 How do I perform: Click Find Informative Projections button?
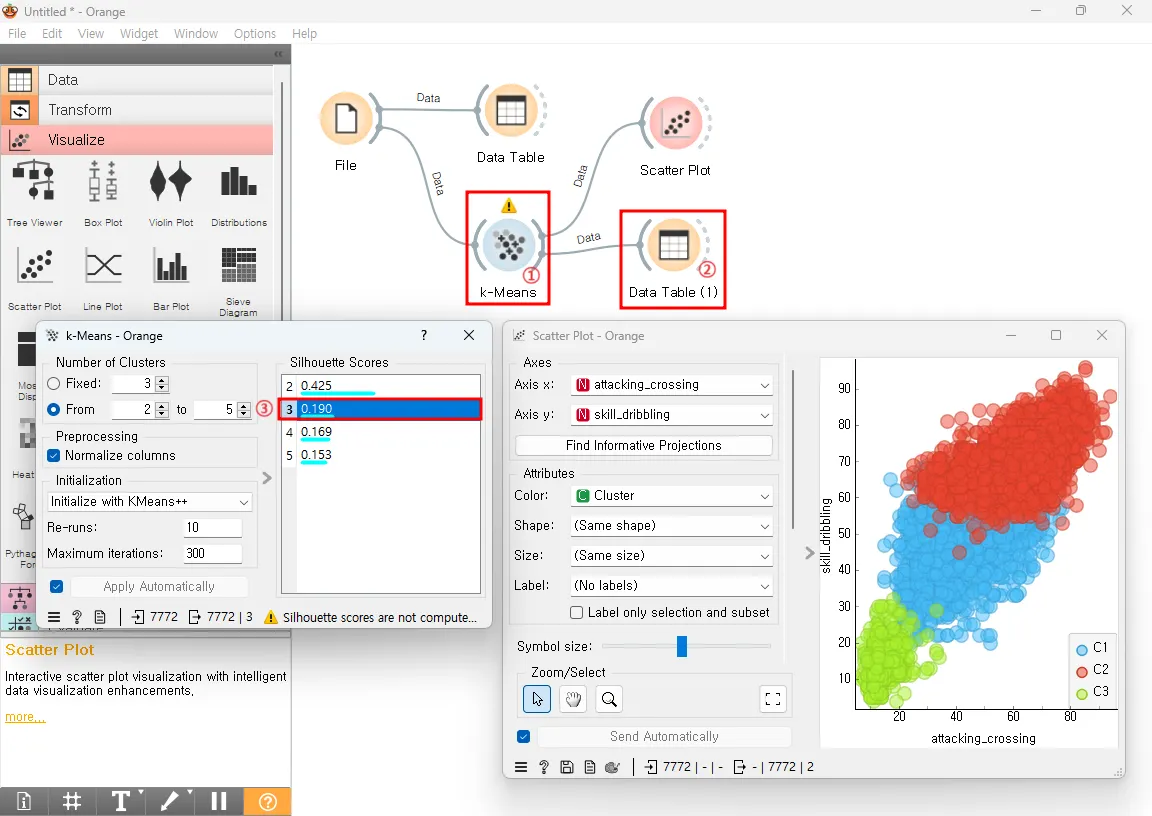(x=644, y=446)
